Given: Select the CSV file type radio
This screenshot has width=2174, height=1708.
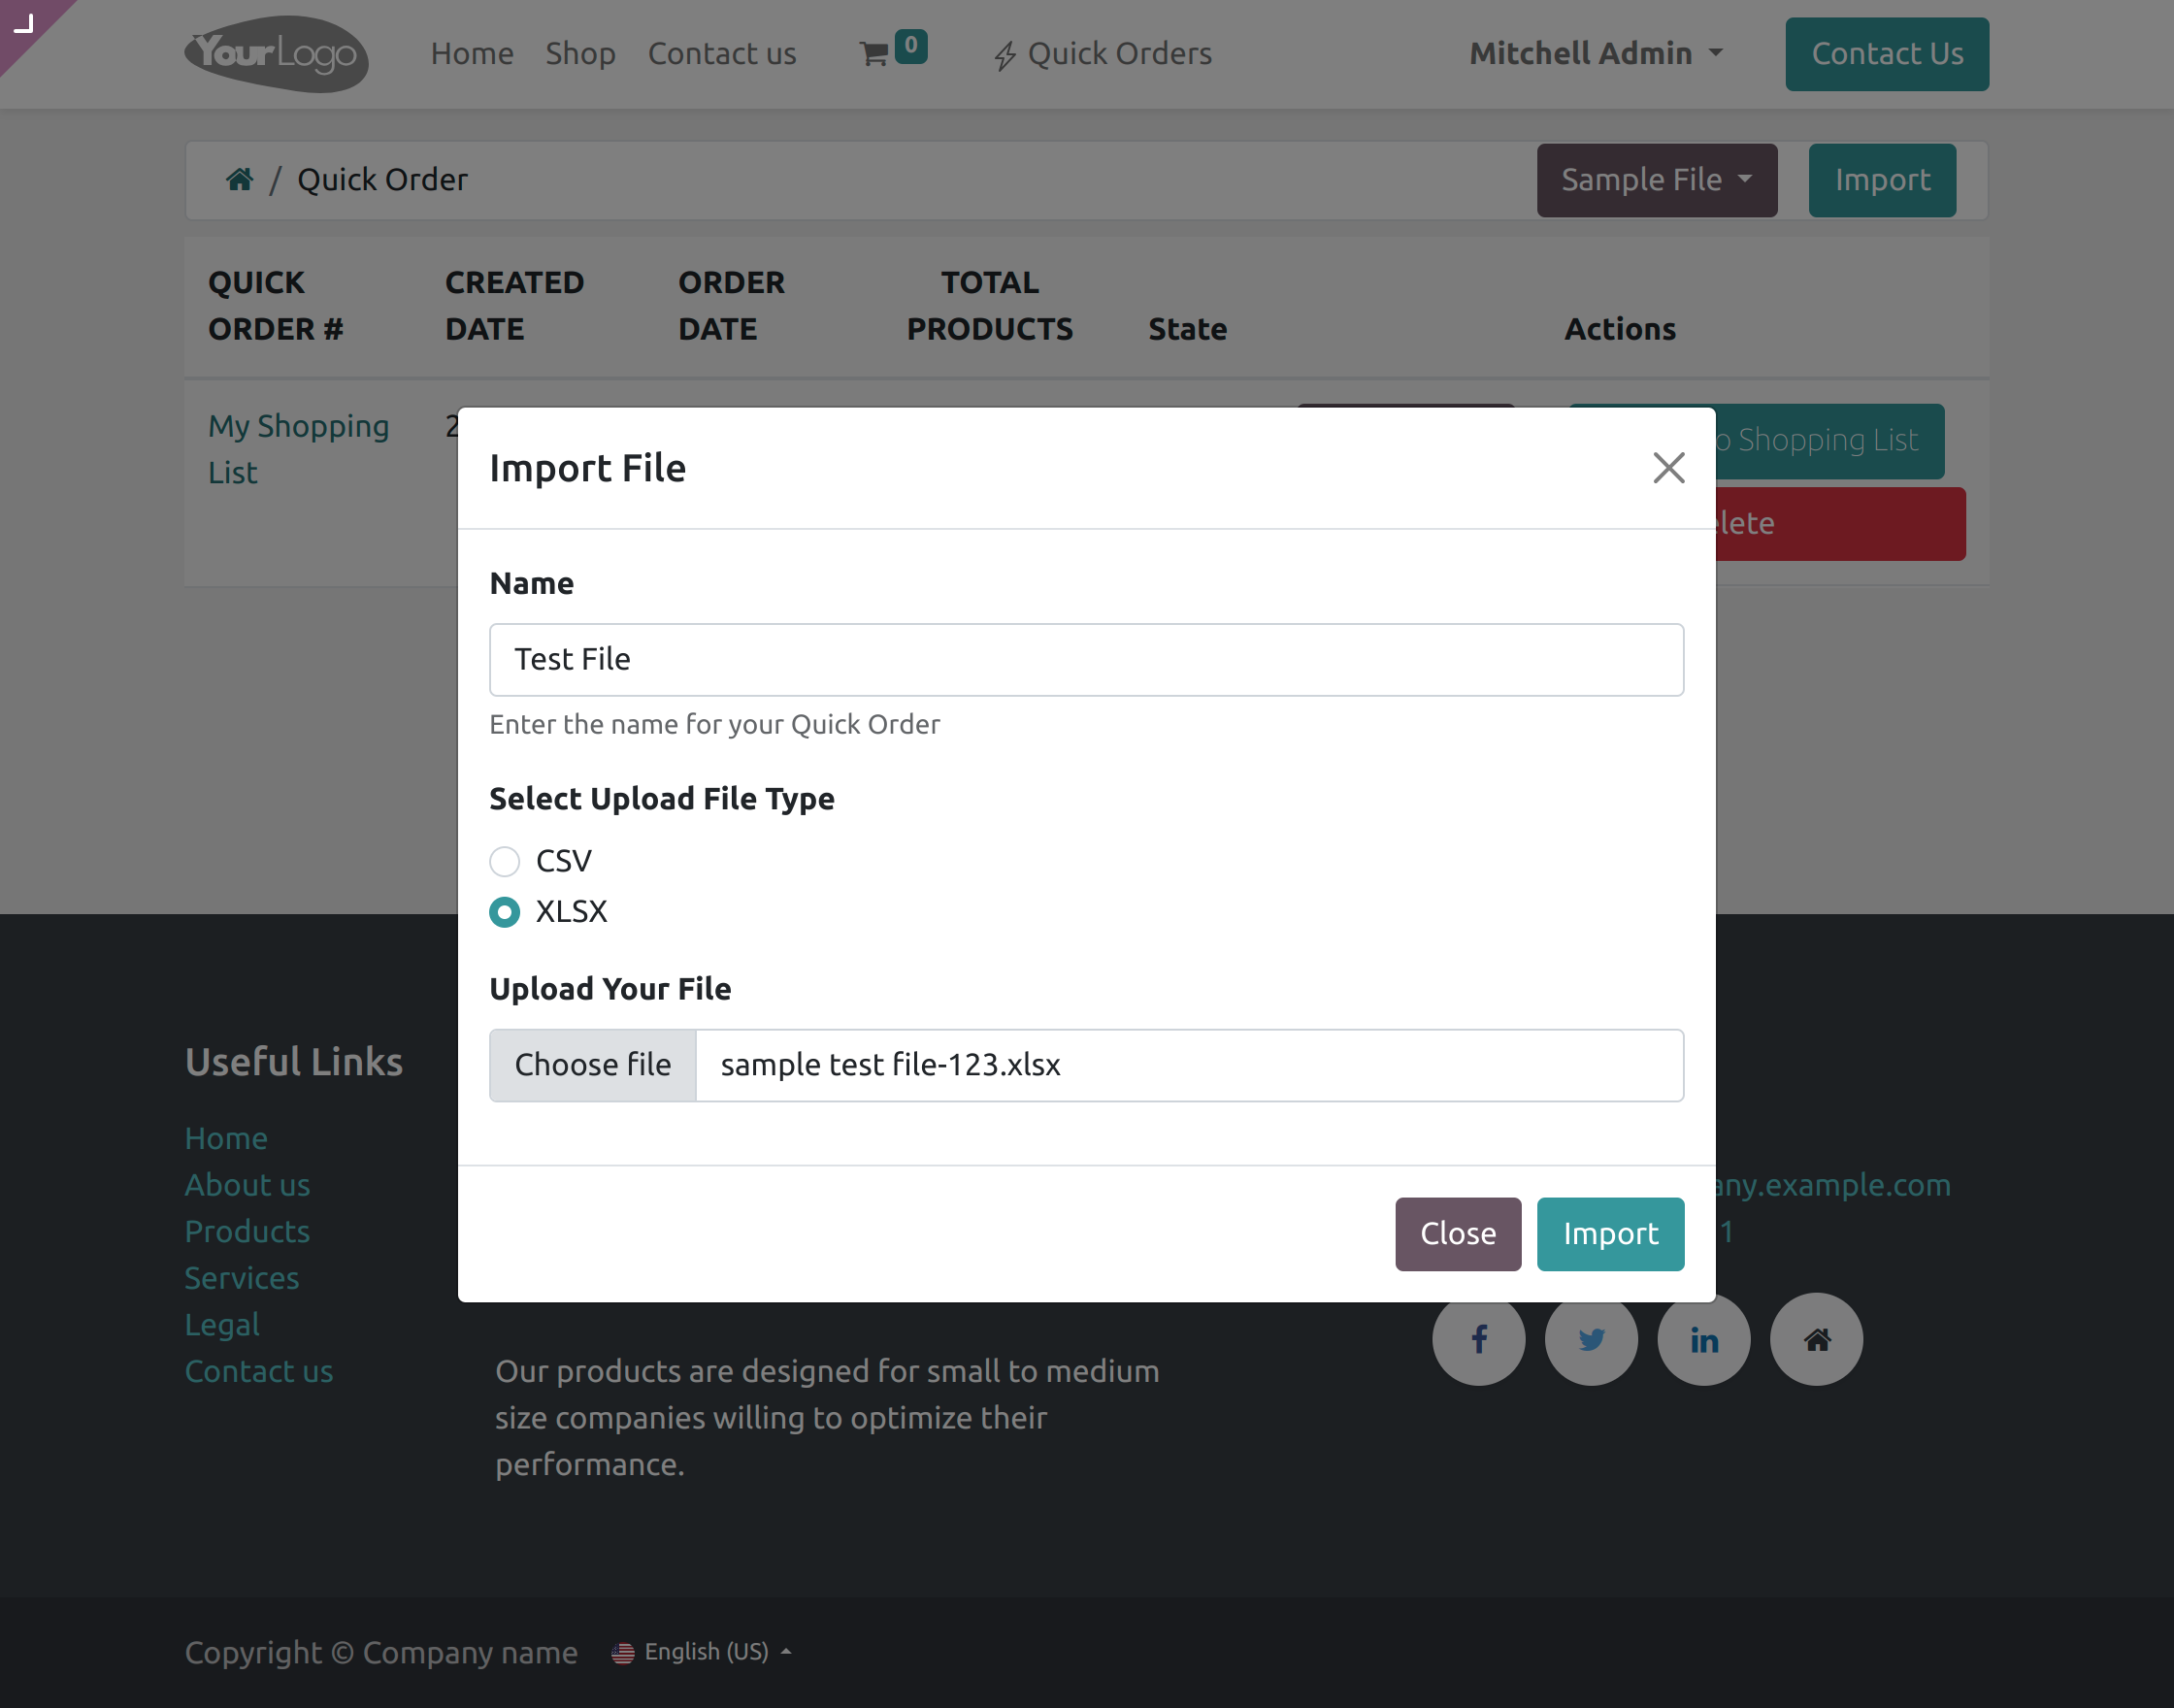Looking at the screenshot, I should point(505,861).
